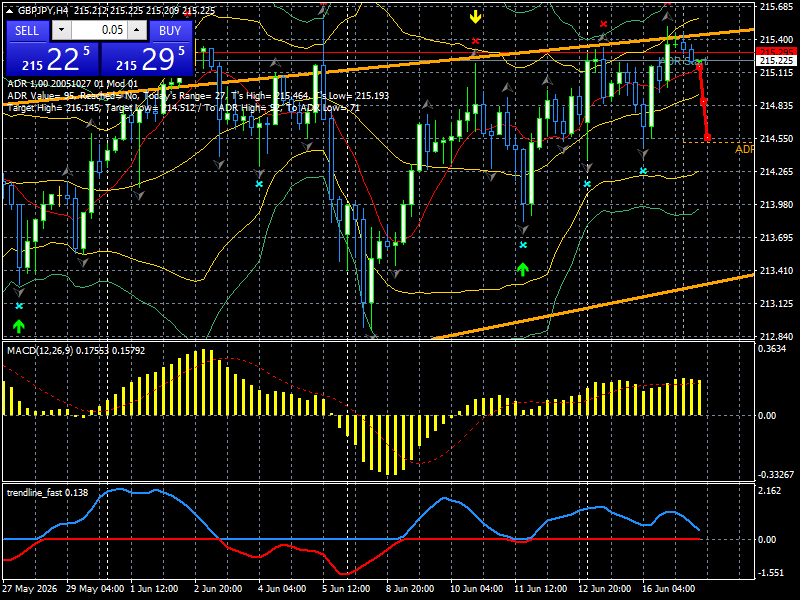
Task: Click the 11 Jun 12:00 time label
Action: tap(541, 589)
